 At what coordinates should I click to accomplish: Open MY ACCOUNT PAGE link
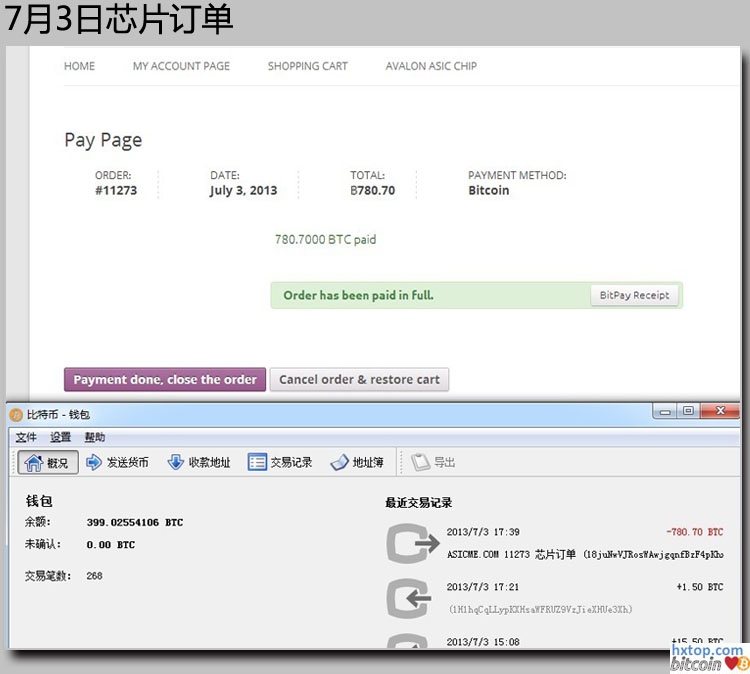pos(181,66)
